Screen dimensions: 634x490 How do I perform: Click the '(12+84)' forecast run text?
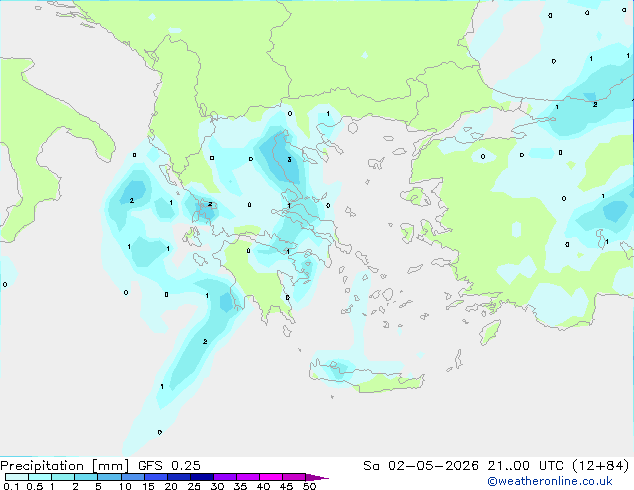pyautogui.click(x=601, y=466)
